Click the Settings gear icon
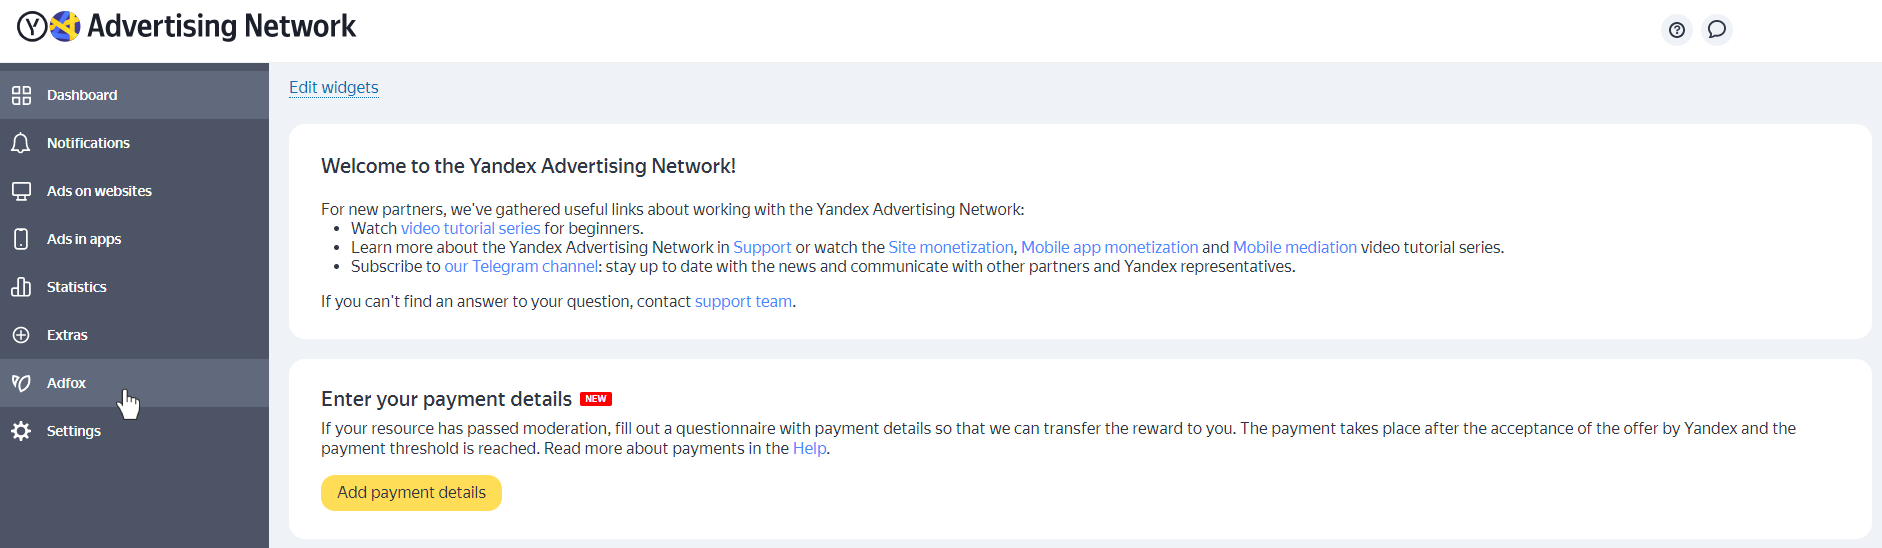The height and width of the screenshot is (548, 1882). pyautogui.click(x=21, y=431)
